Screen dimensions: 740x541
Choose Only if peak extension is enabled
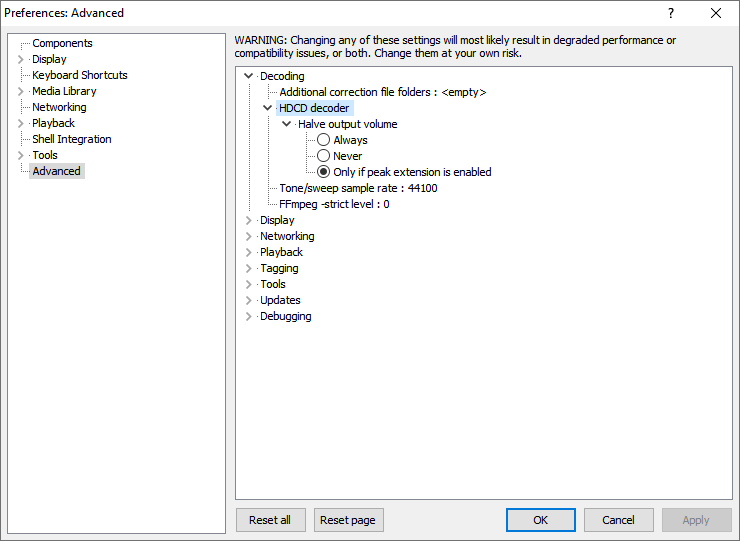(x=324, y=172)
